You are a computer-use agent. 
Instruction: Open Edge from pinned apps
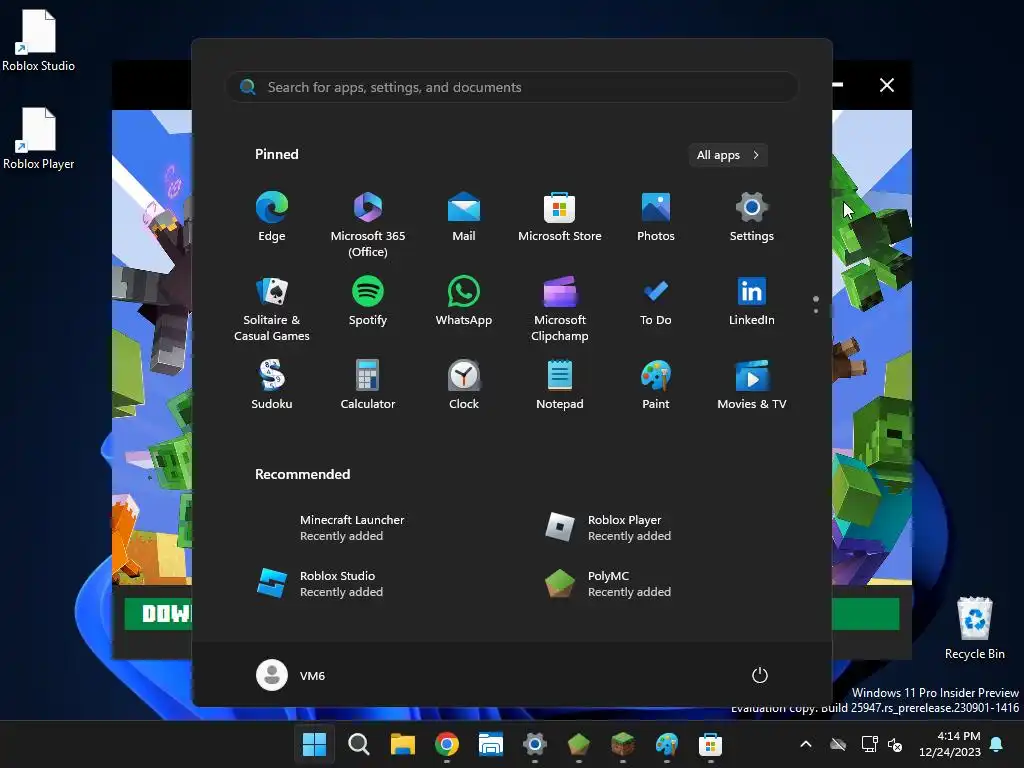272,217
